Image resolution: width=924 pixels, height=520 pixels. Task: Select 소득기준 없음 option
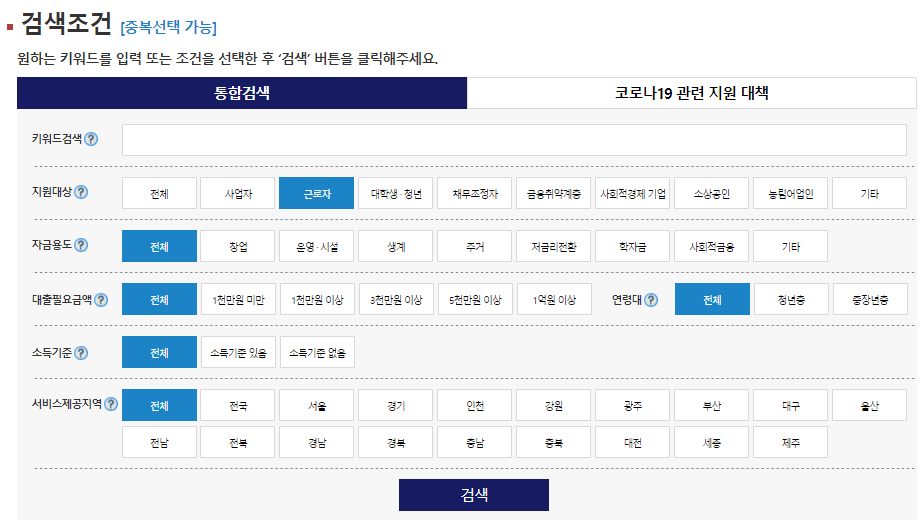tap(317, 353)
